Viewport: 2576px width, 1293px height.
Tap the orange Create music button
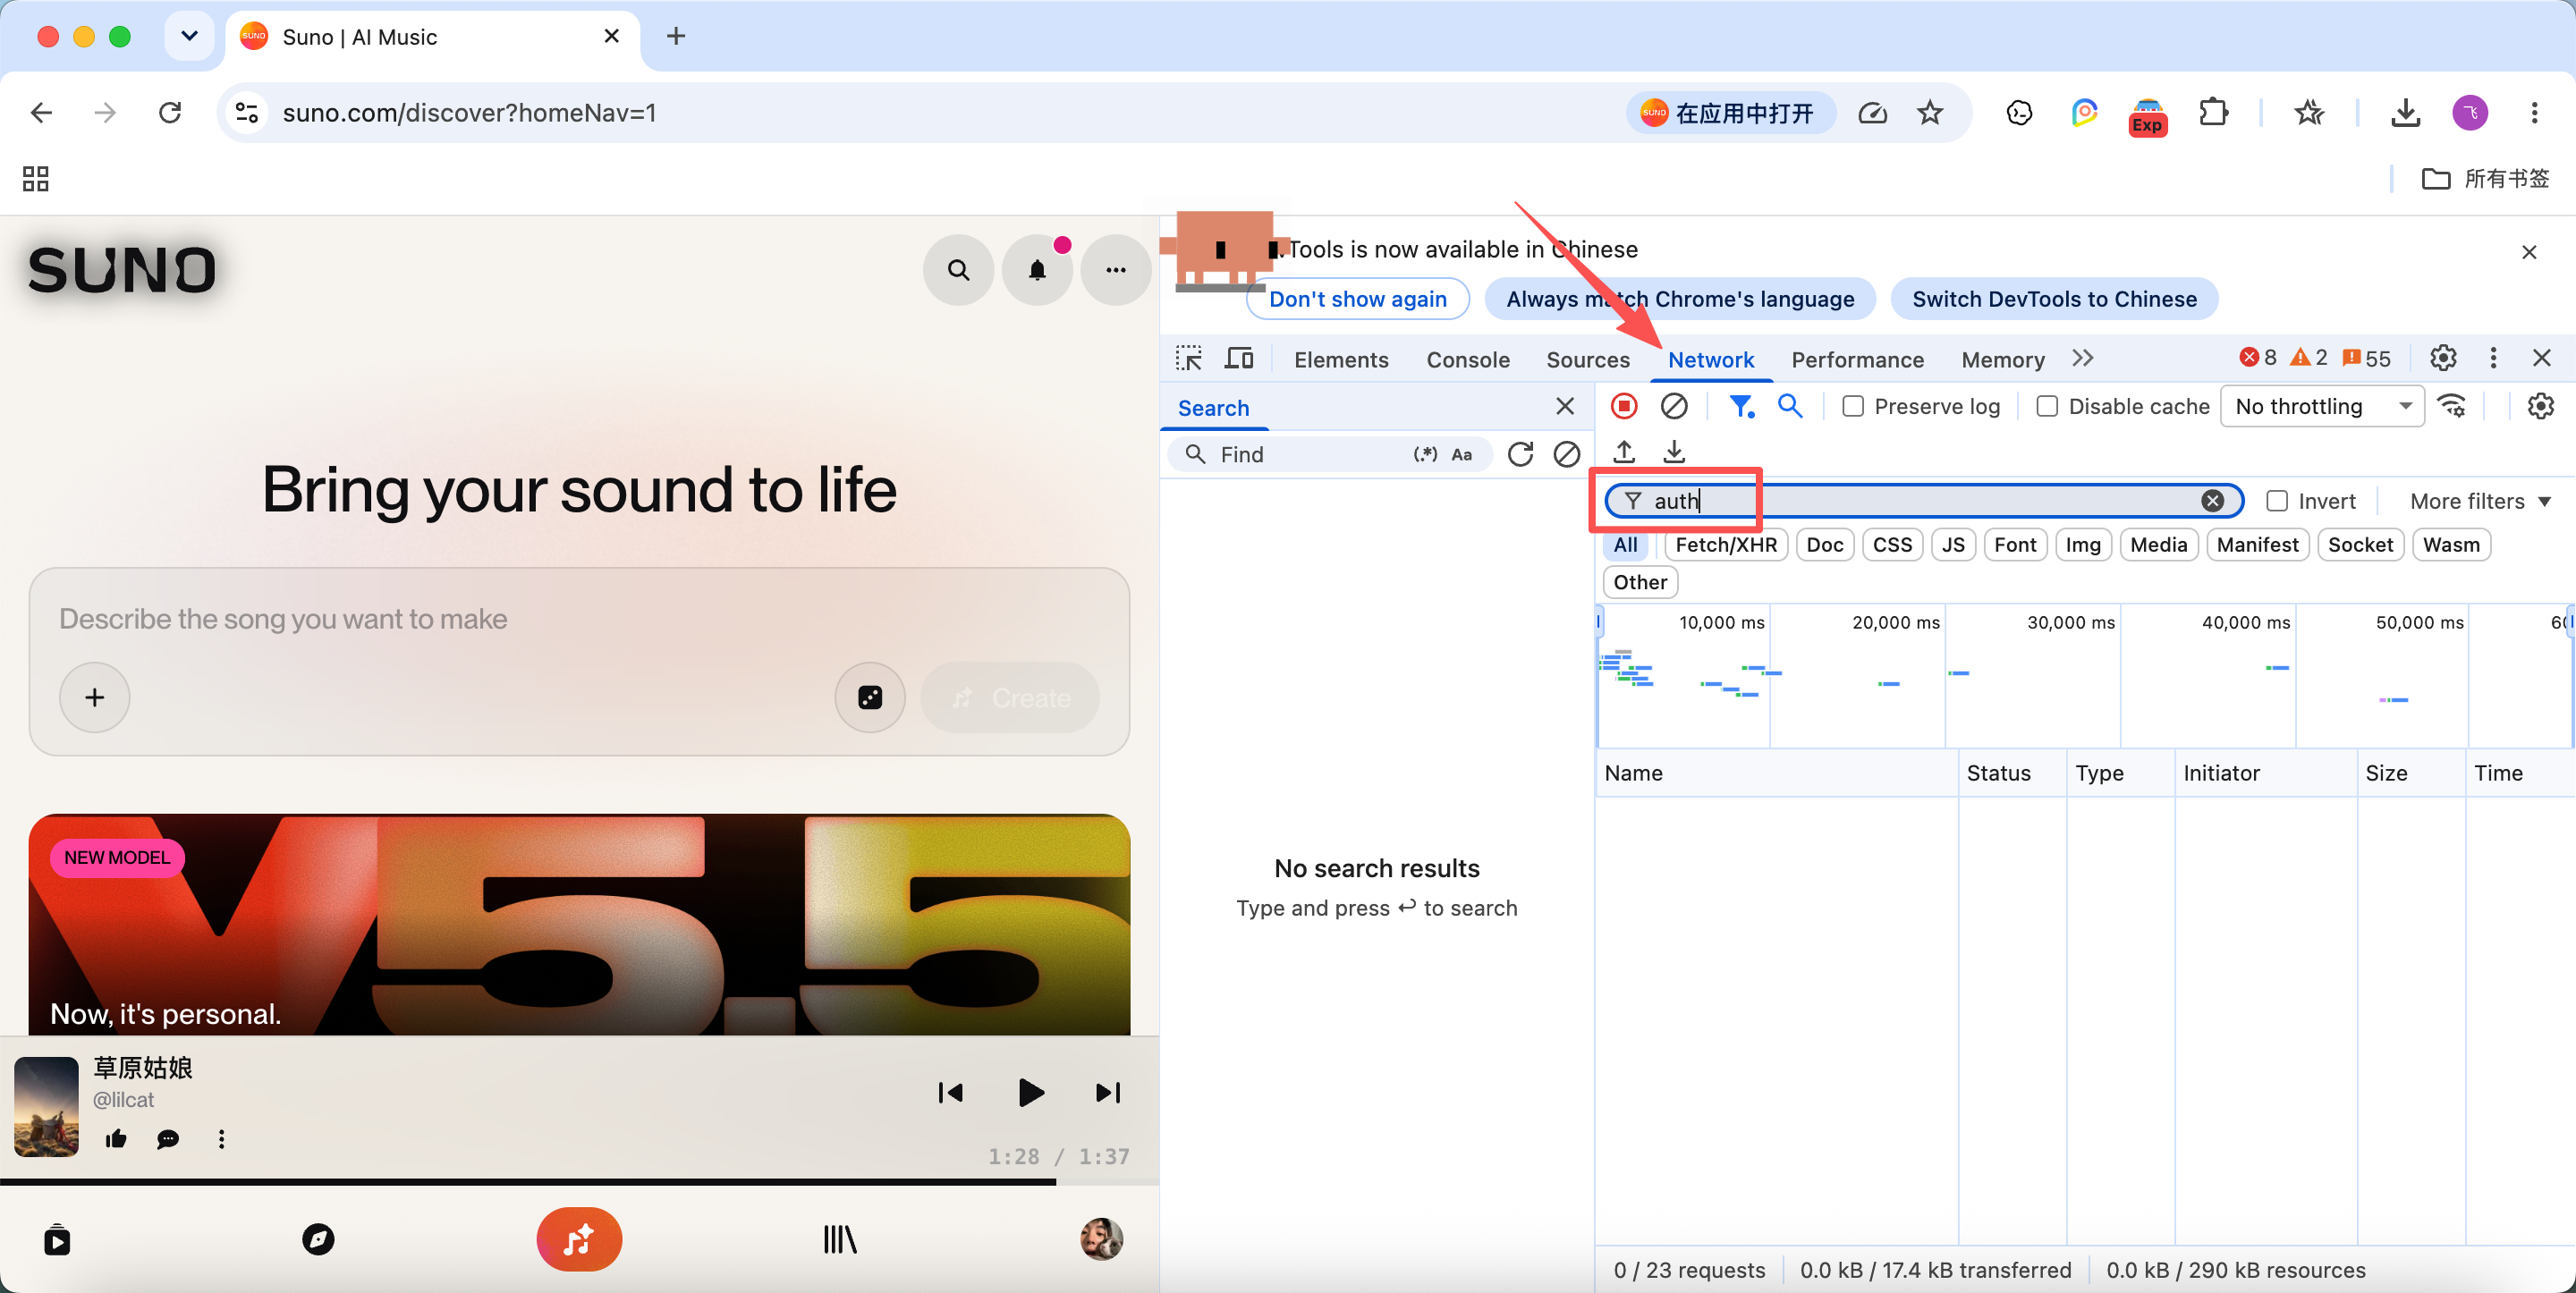(579, 1239)
